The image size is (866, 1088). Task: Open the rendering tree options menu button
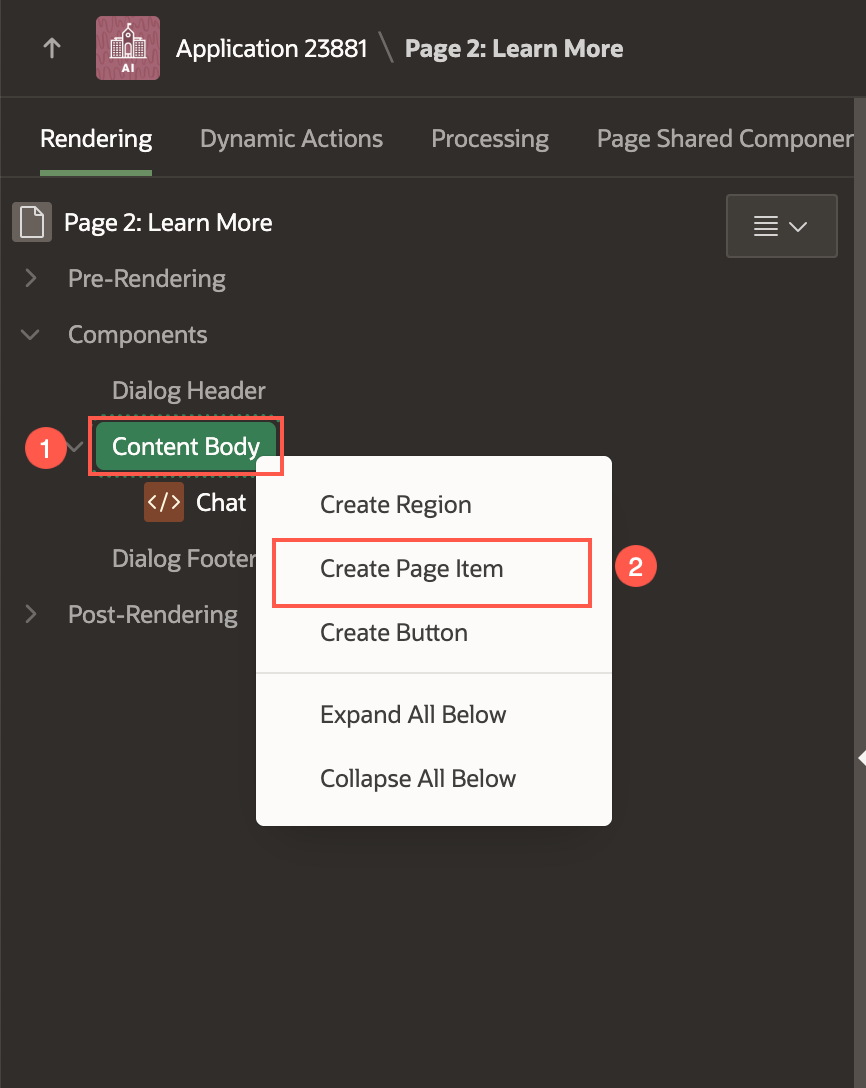[781, 226]
